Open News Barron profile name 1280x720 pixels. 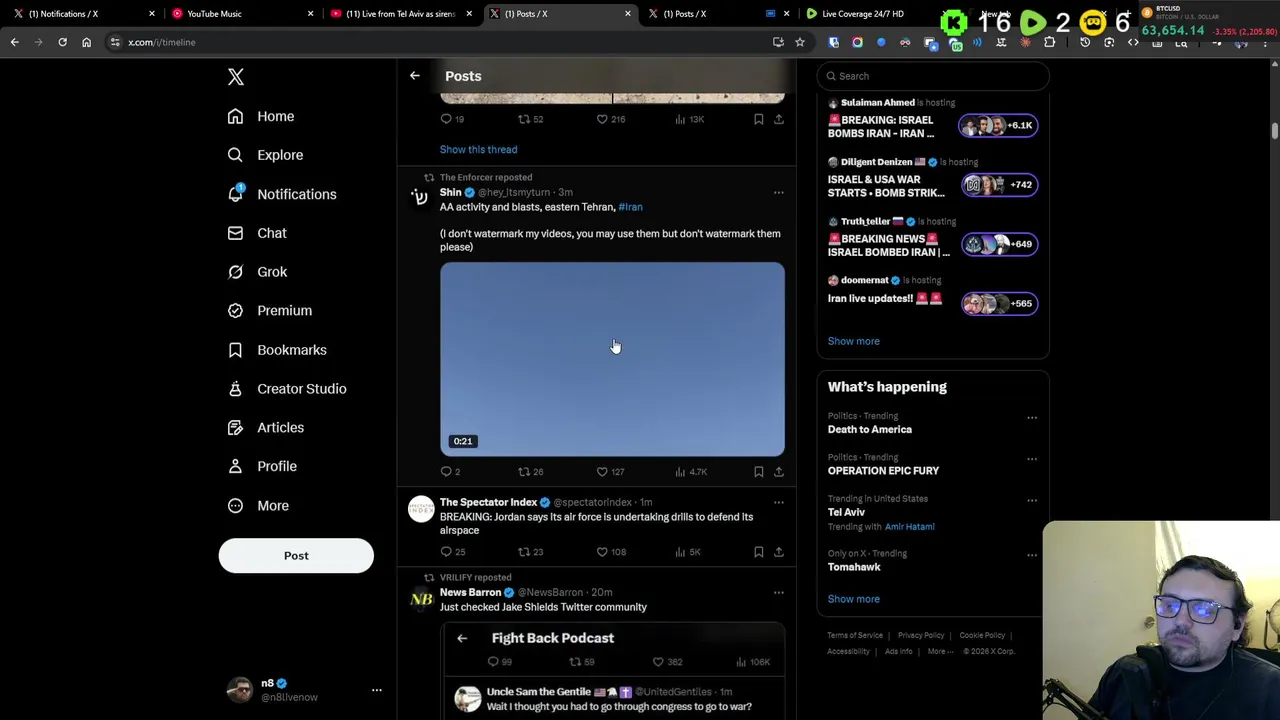point(470,592)
